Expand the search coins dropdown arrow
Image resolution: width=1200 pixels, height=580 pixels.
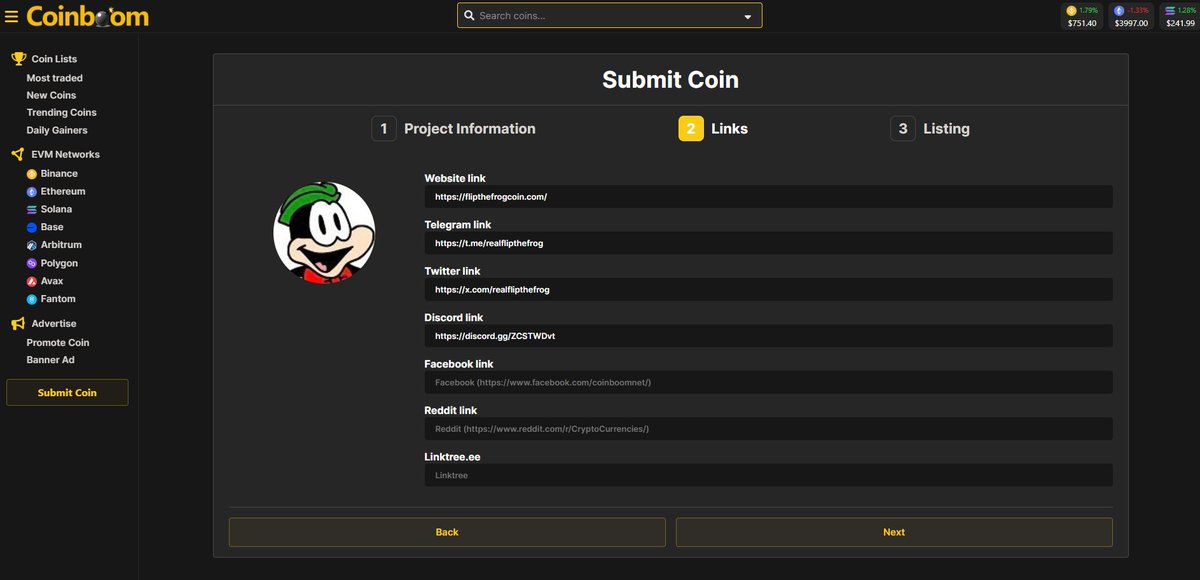748,17
